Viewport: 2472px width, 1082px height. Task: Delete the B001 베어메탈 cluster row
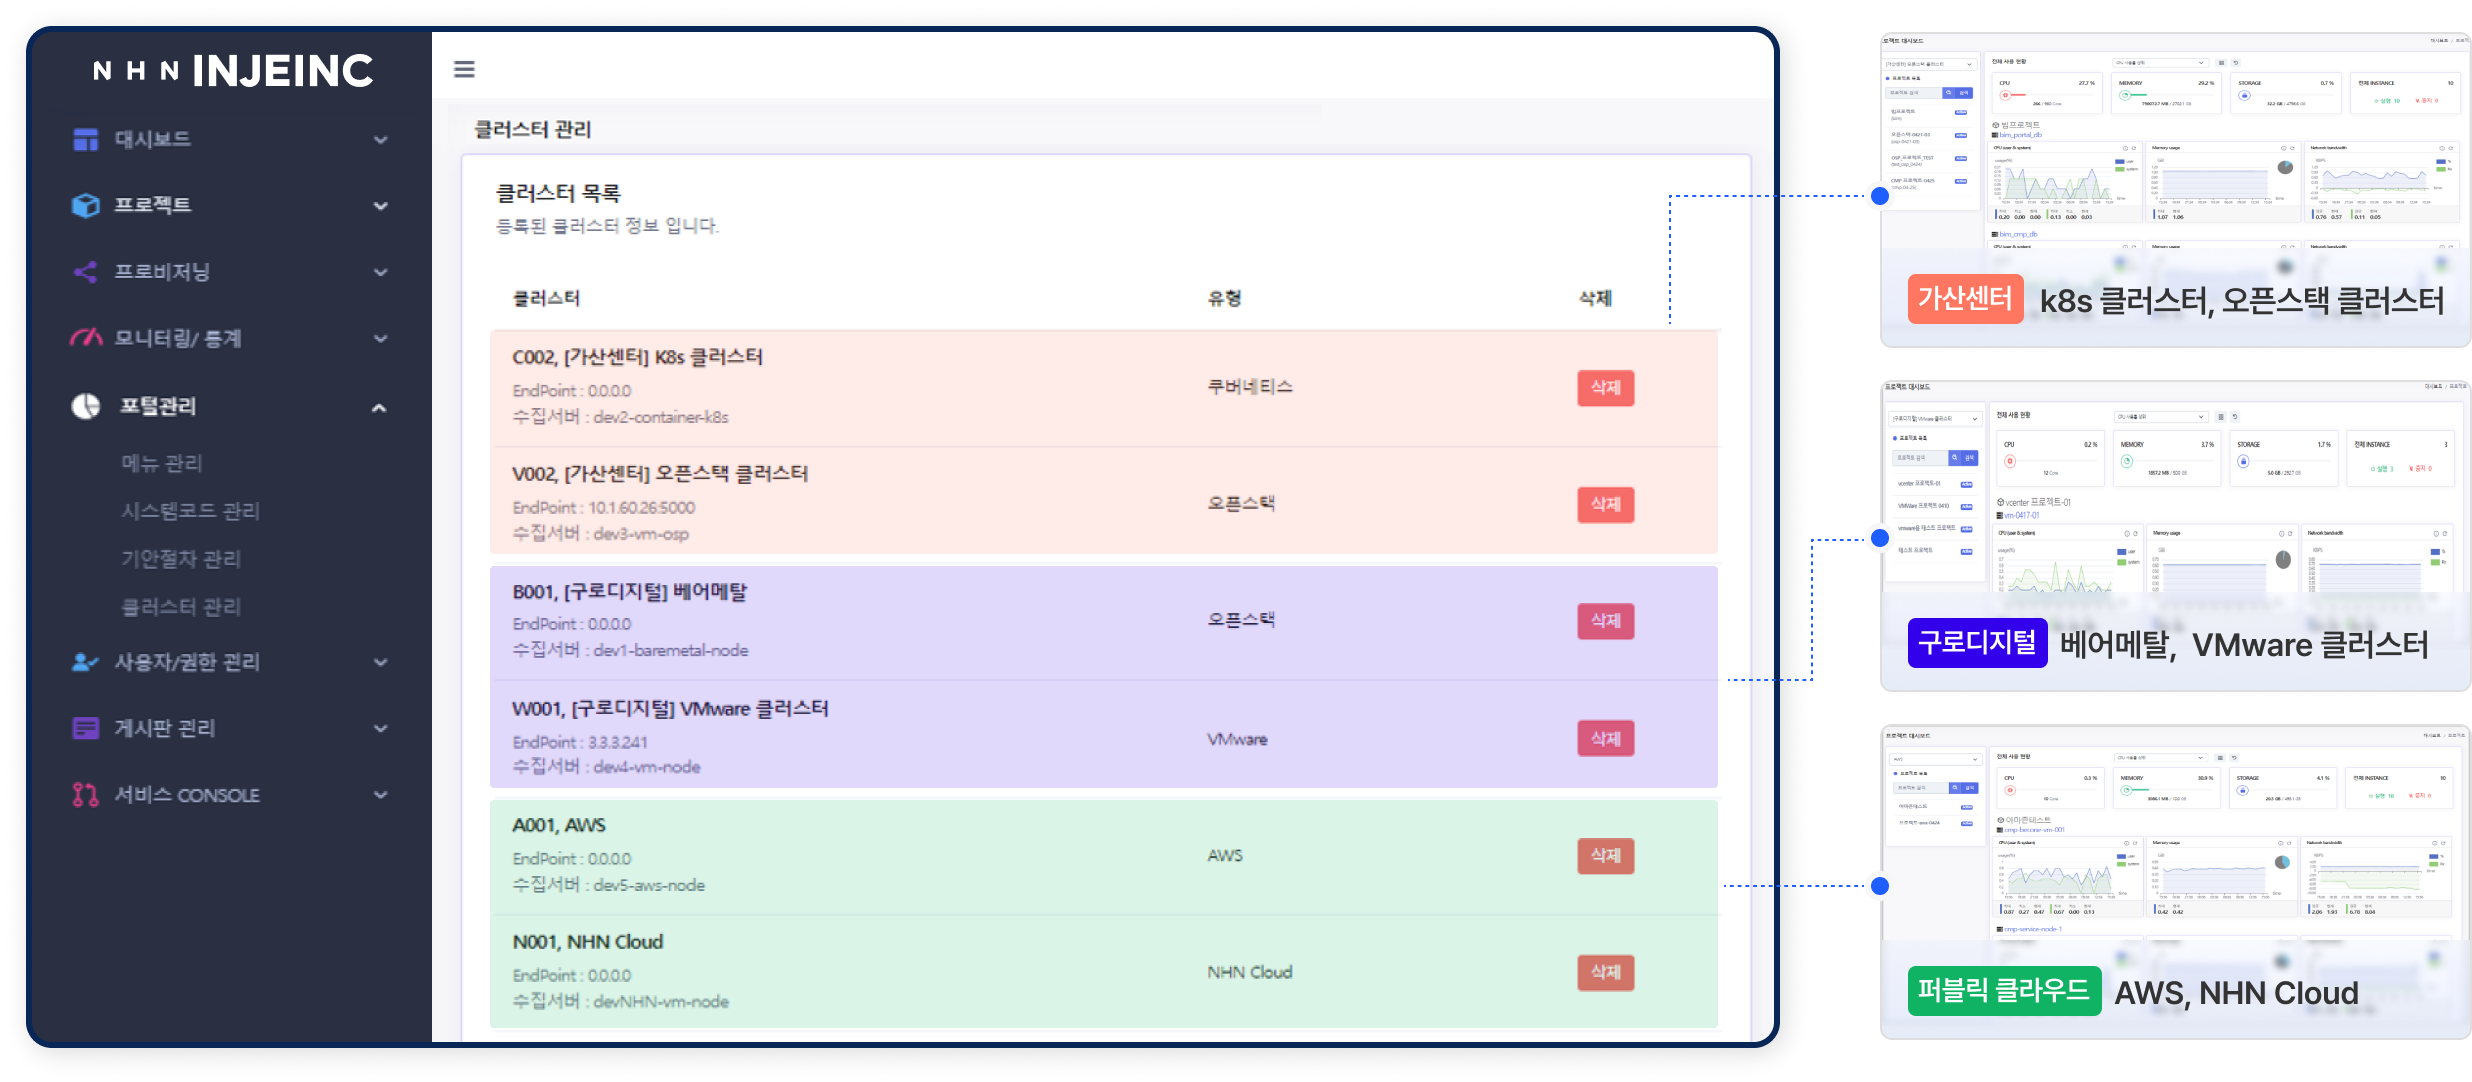point(1606,621)
